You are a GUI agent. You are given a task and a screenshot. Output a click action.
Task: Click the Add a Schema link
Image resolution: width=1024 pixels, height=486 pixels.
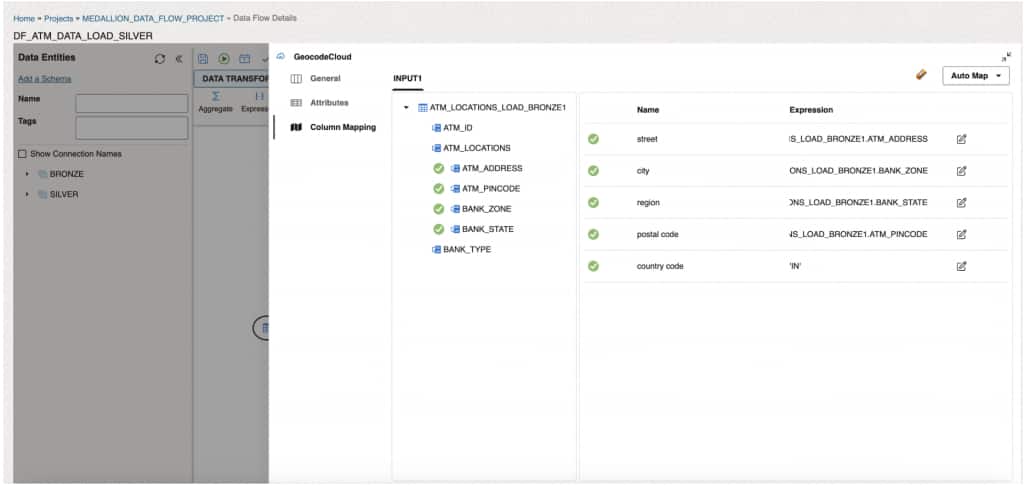44,79
